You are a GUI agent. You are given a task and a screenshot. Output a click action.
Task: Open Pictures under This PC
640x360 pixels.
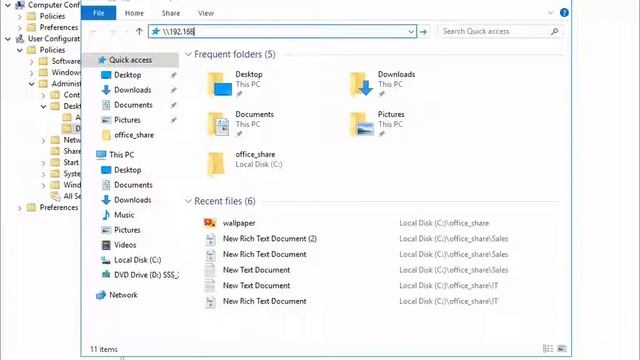point(127,230)
